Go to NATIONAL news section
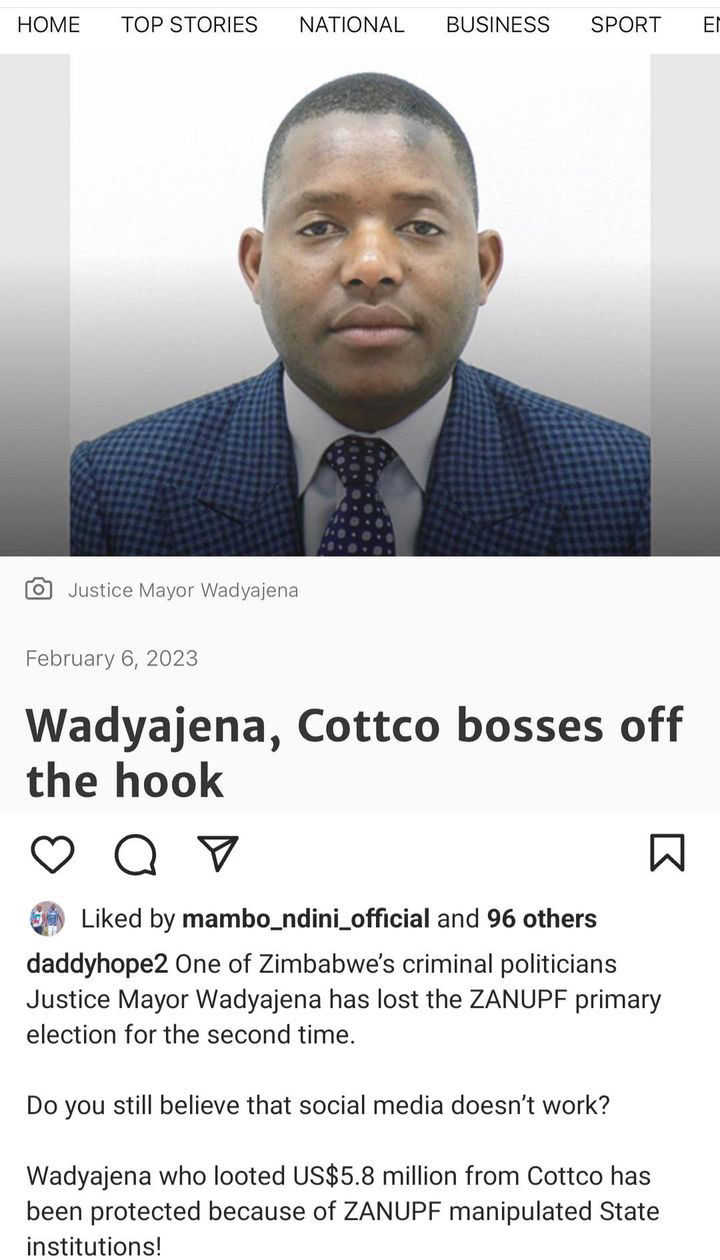The height and width of the screenshot is (1260, 720). point(352,25)
